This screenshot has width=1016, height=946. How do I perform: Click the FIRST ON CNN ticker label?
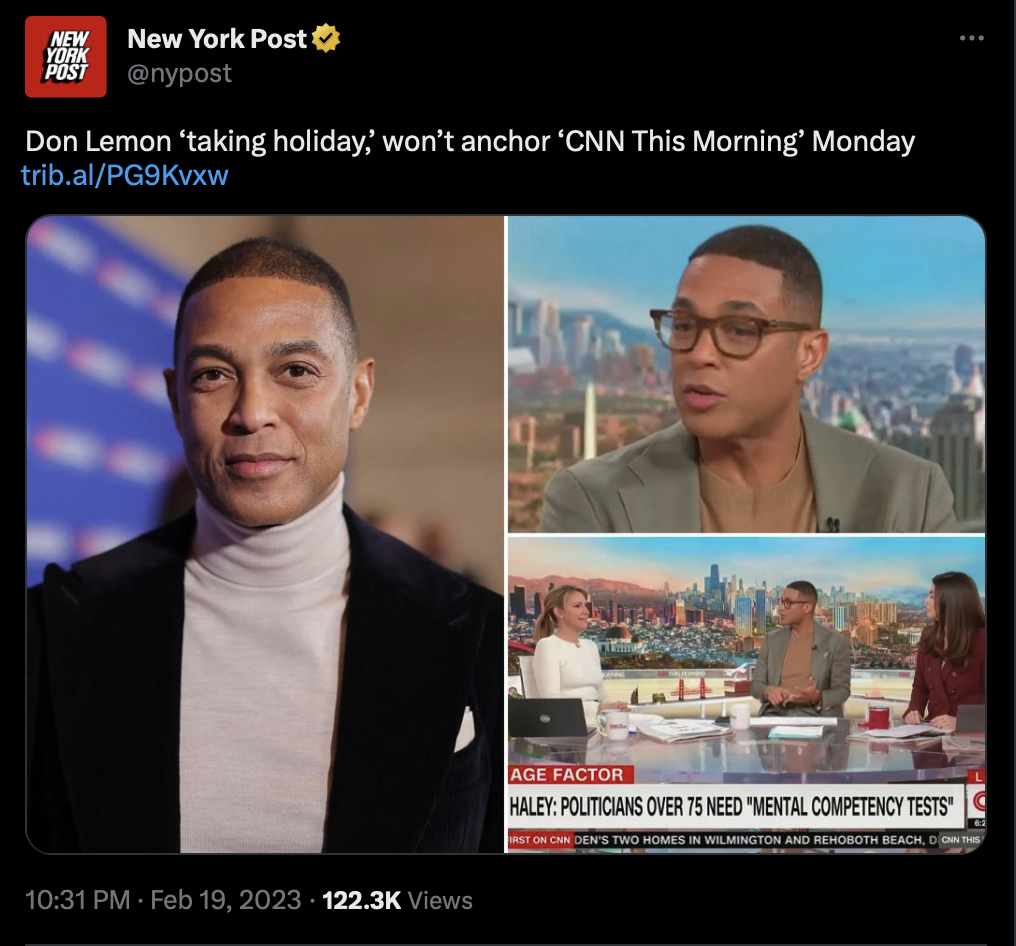click(539, 840)
